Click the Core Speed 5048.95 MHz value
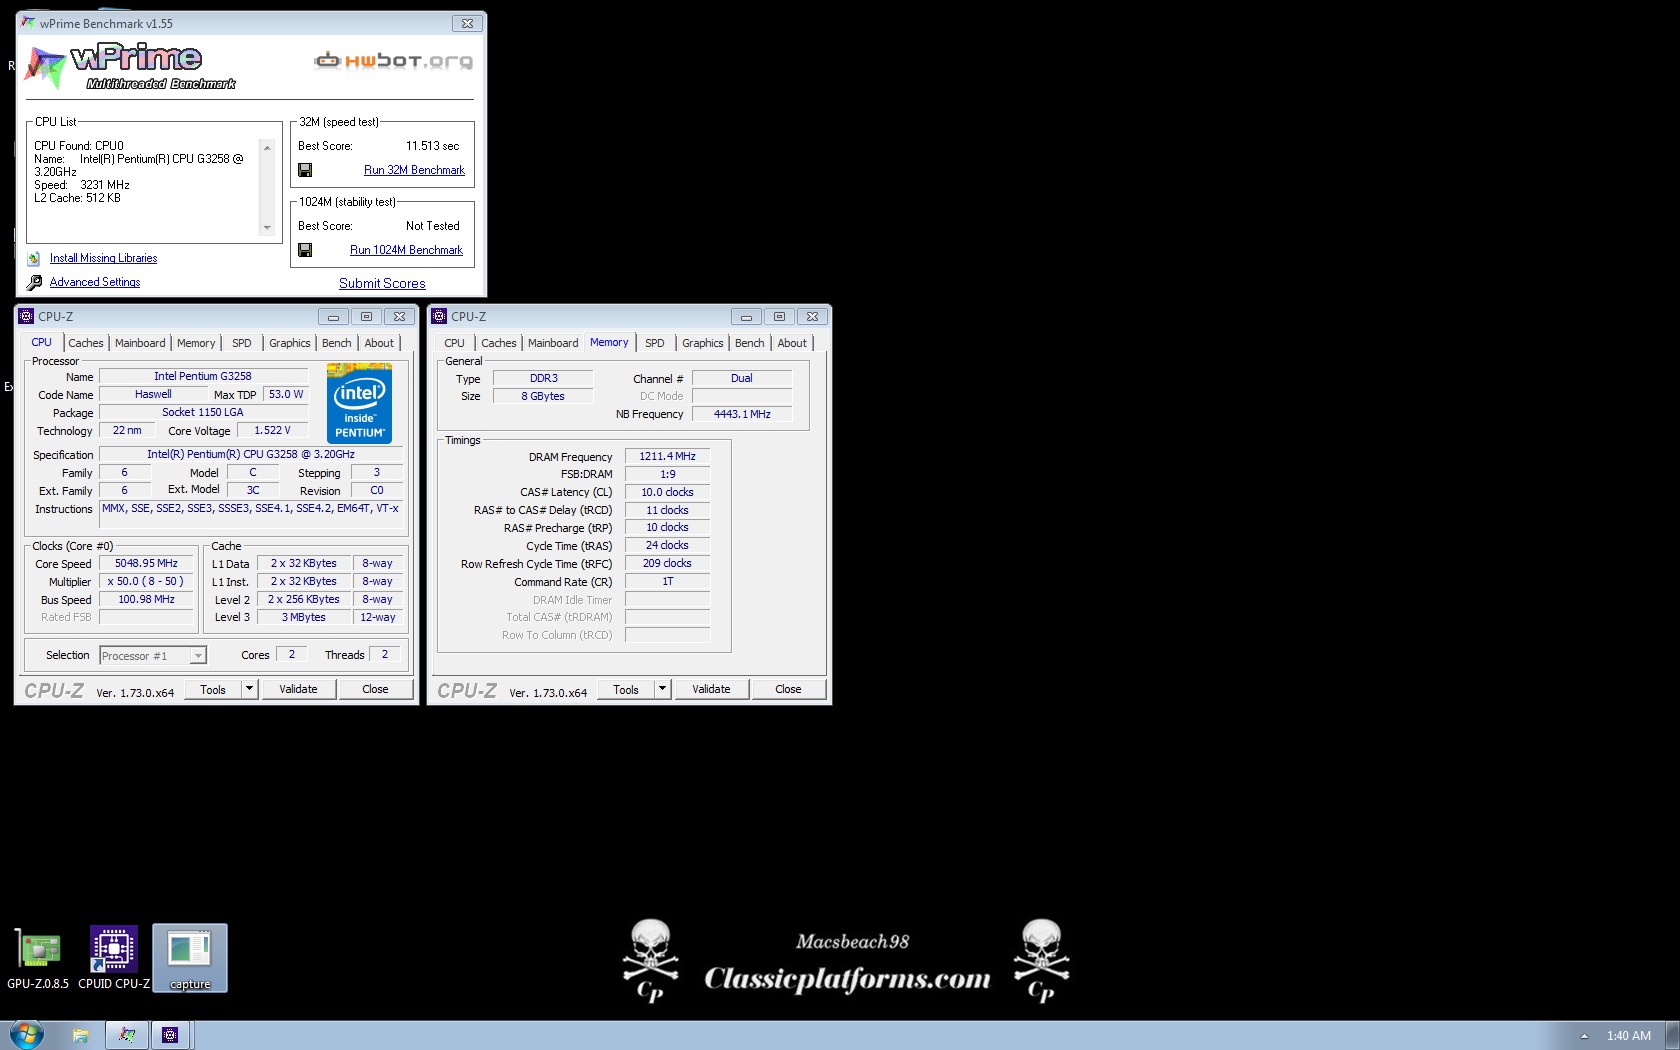This screenshot has height=1050, width=1680. tap(146, 564)
